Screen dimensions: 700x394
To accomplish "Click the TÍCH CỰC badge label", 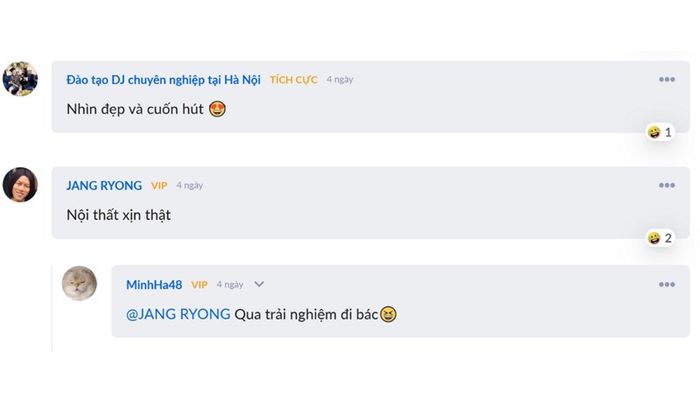I will pyautogui.click(x=293, y=80).
